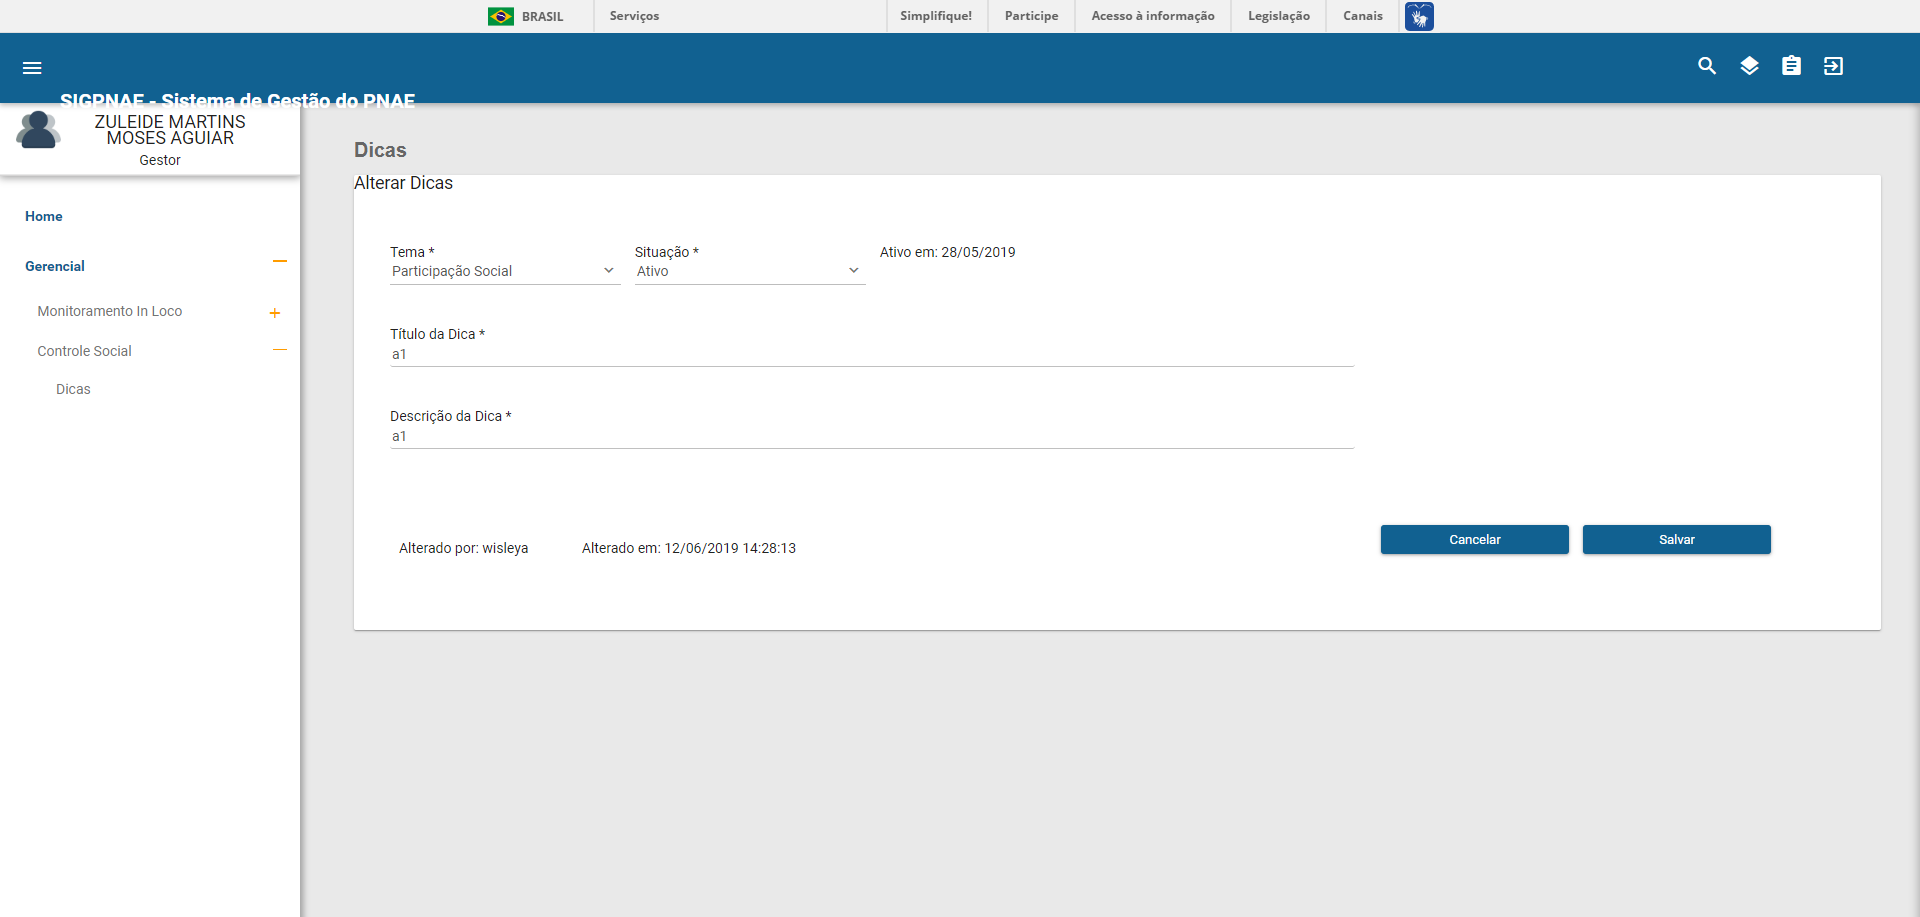
Task: Open the Legislação link in top bar
Action: click(1278, 16)
